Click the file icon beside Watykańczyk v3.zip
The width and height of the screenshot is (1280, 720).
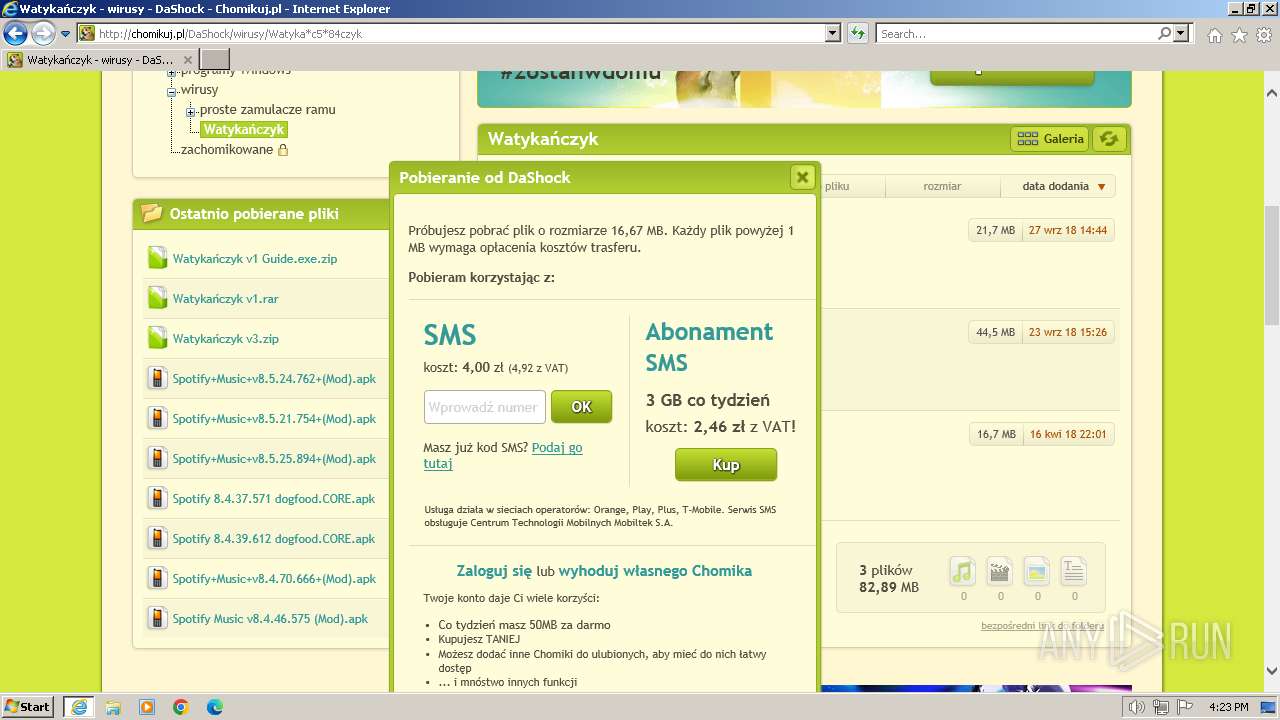[x=157, y=338]
